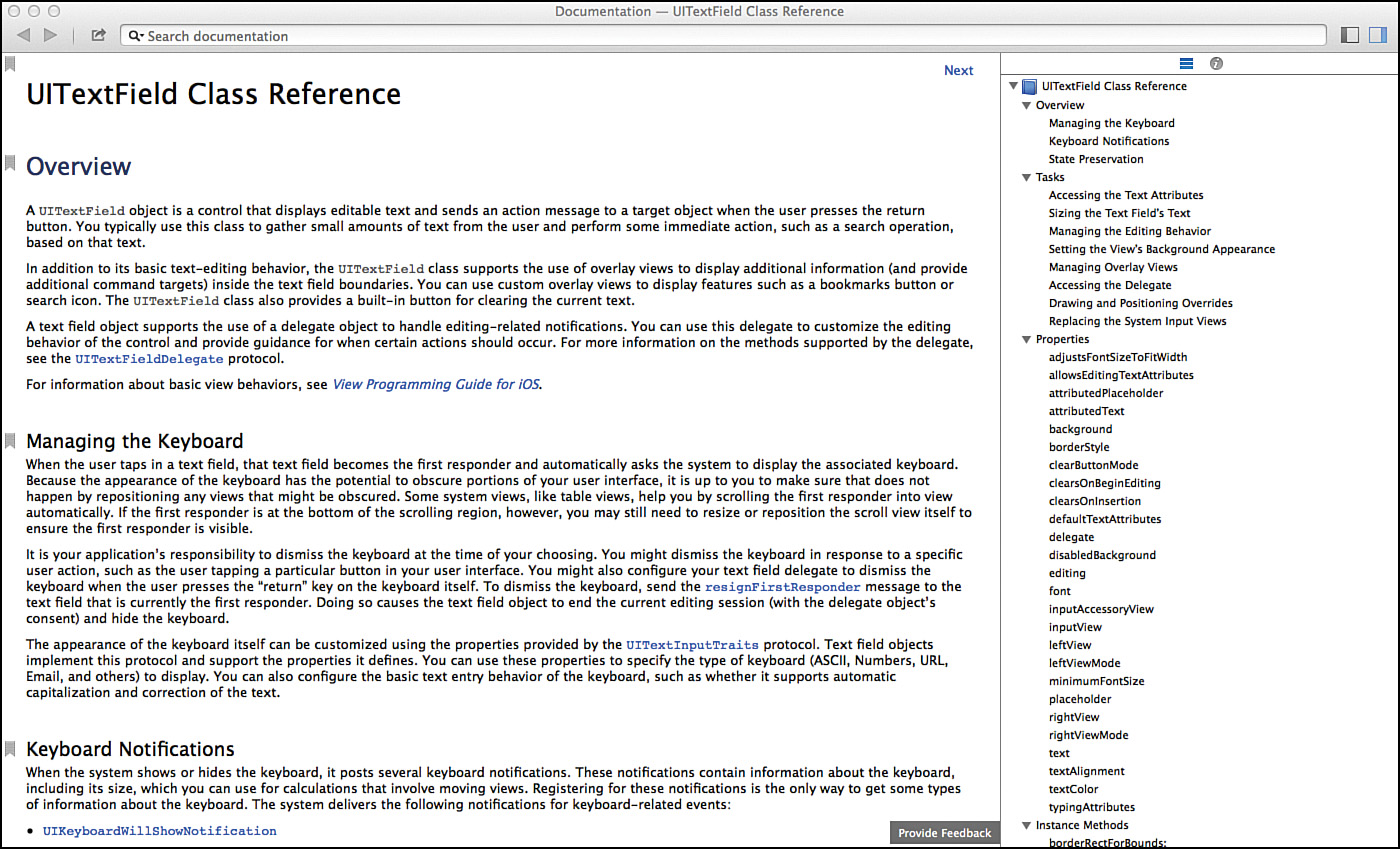Select the borderStyle property
Viewport: 1400px width, 849px height.
coord(1079,447)
